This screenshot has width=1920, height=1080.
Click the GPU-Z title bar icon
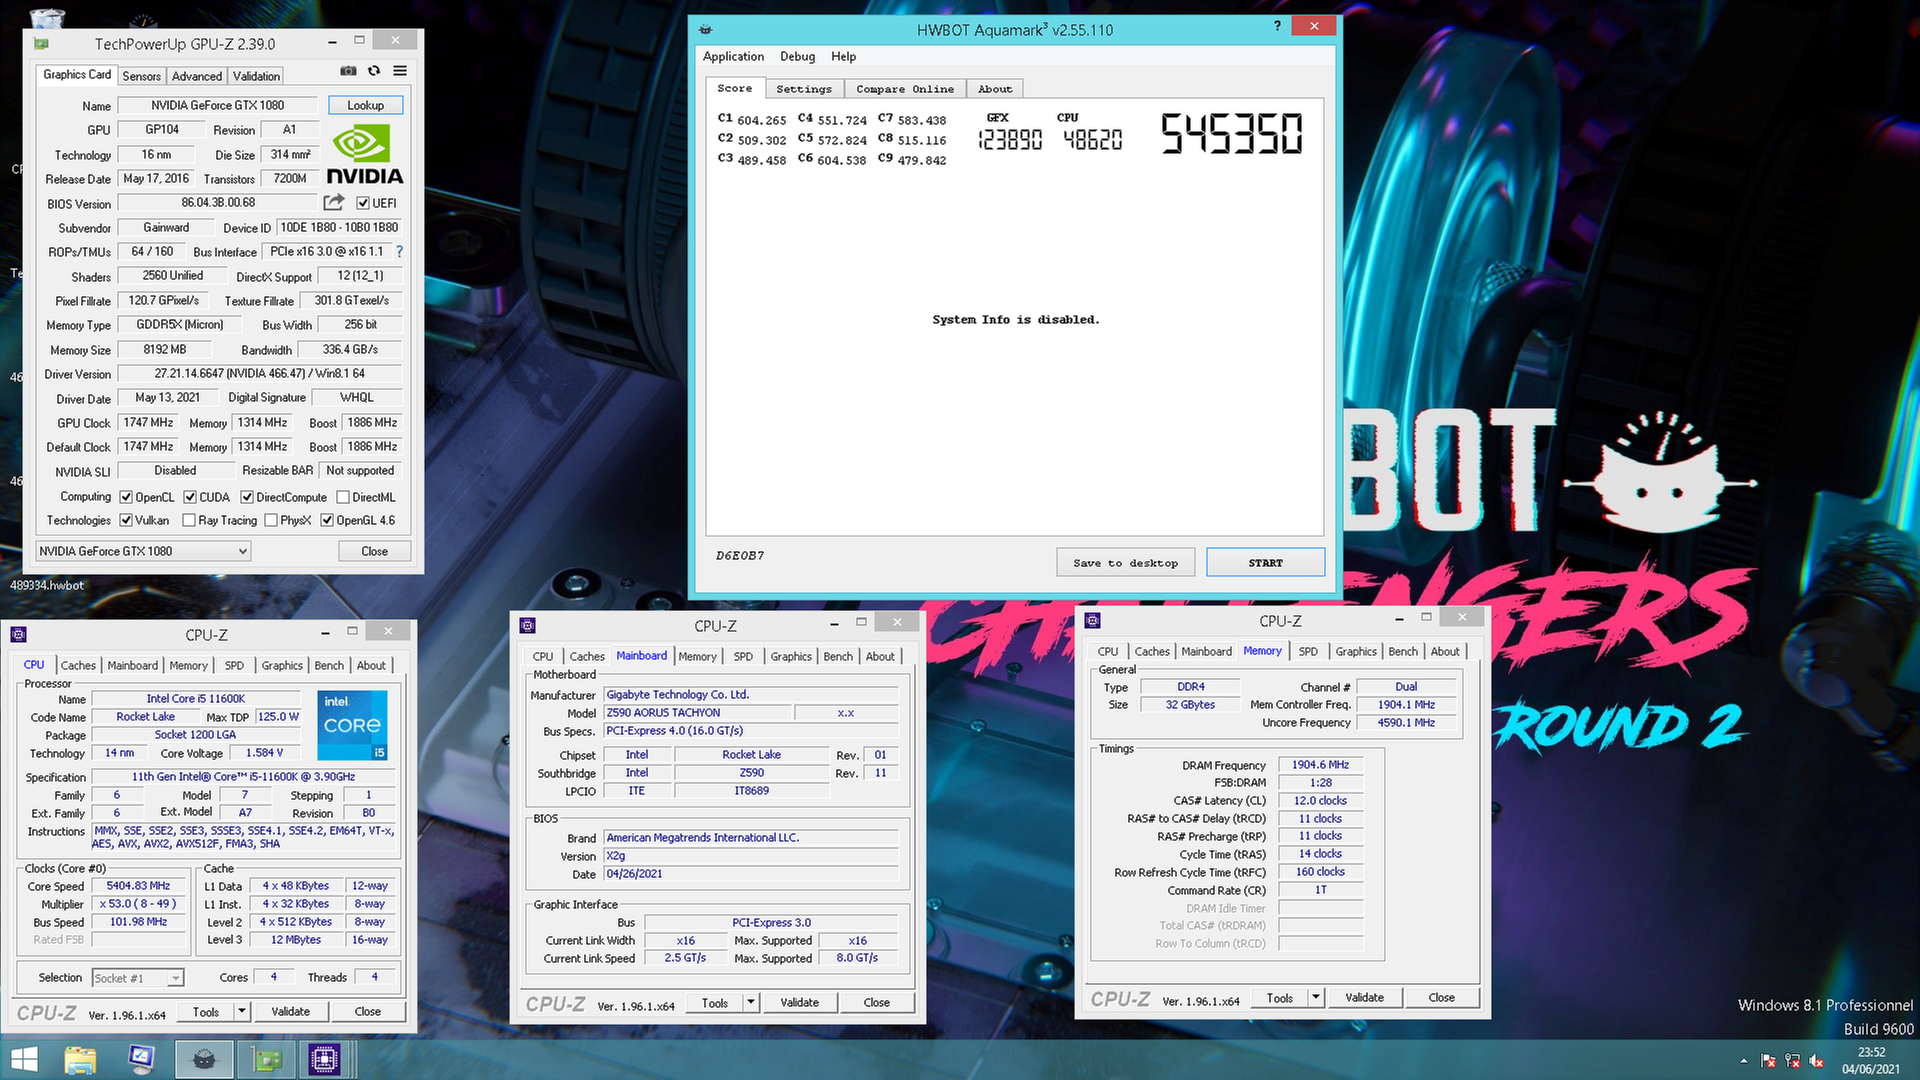point(41,43)
